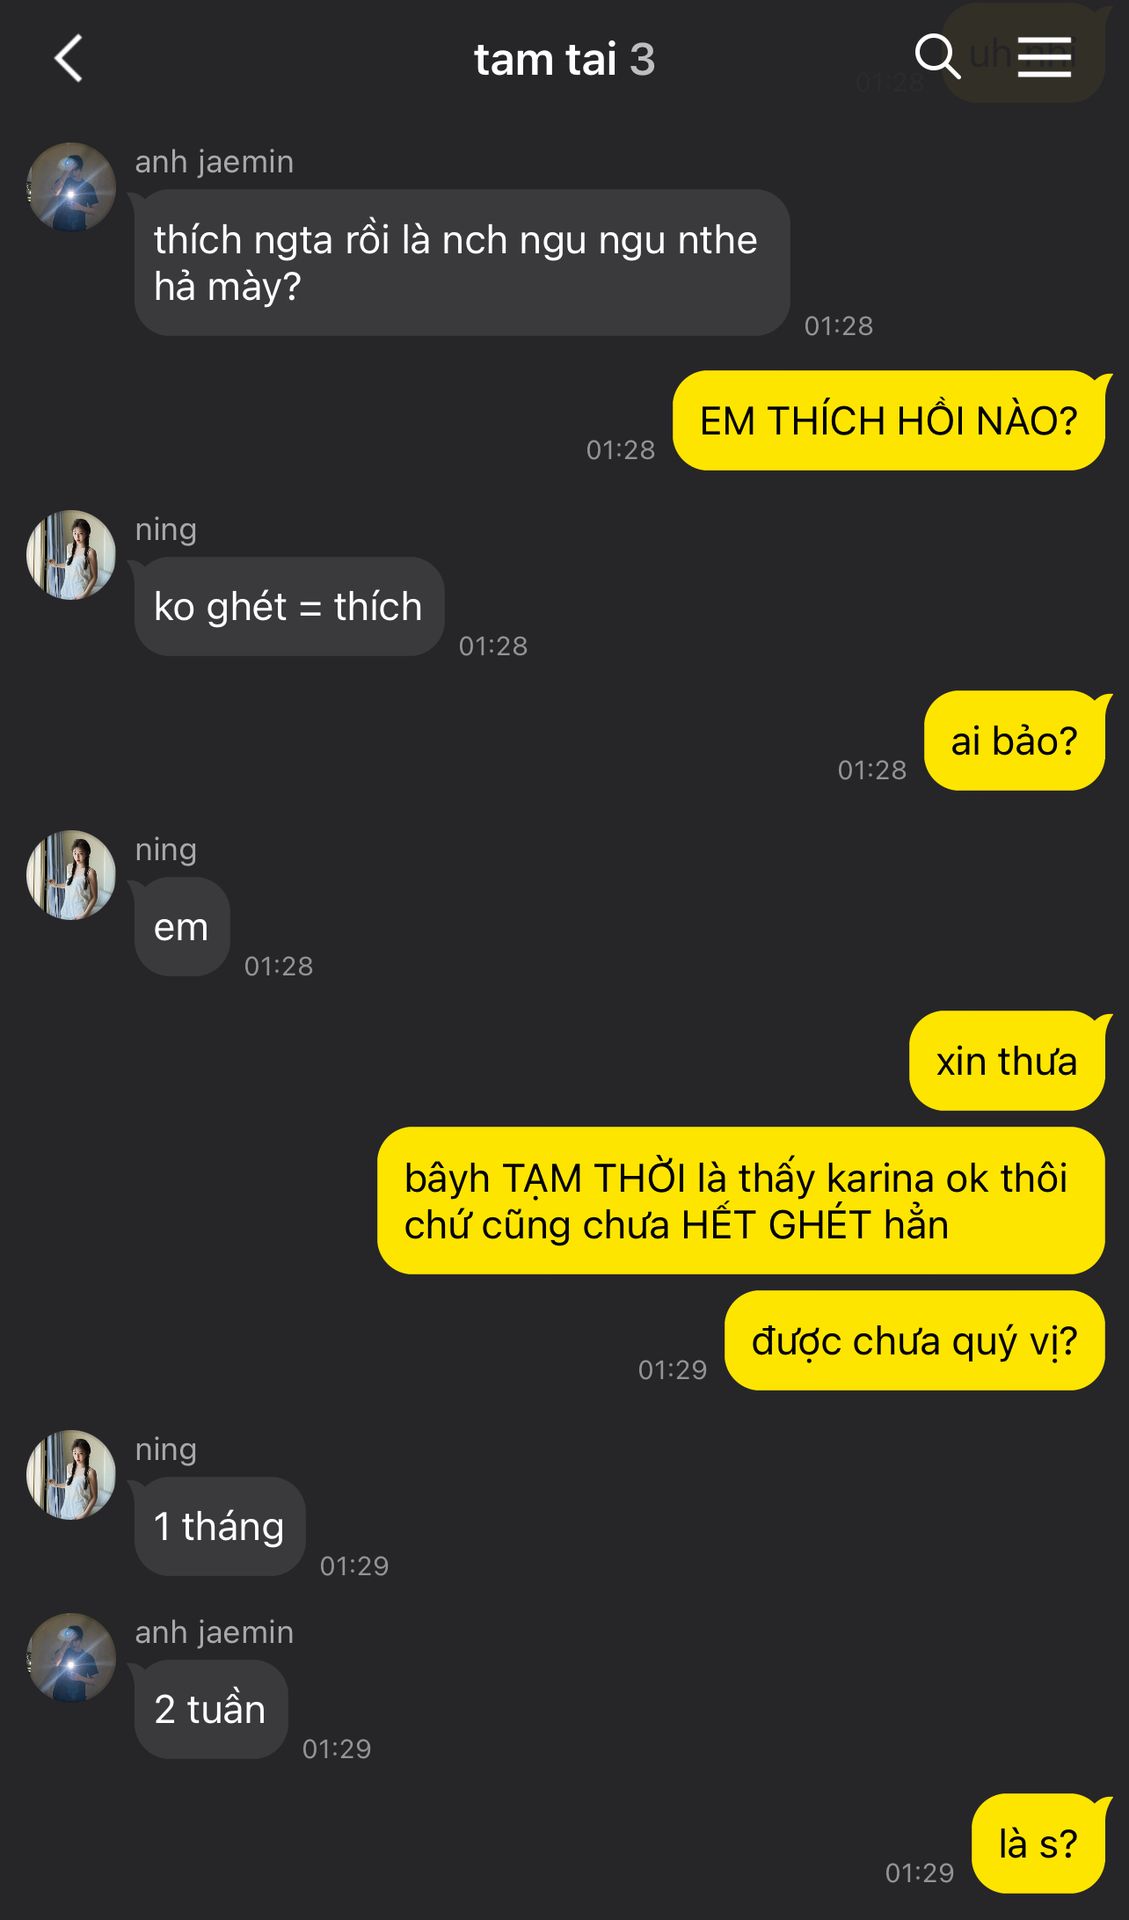Viewport: 1129px width, 1920px height.
Task: Select the 'bâyh TẠM THỜI' long message
Action: coord(741,1200)
